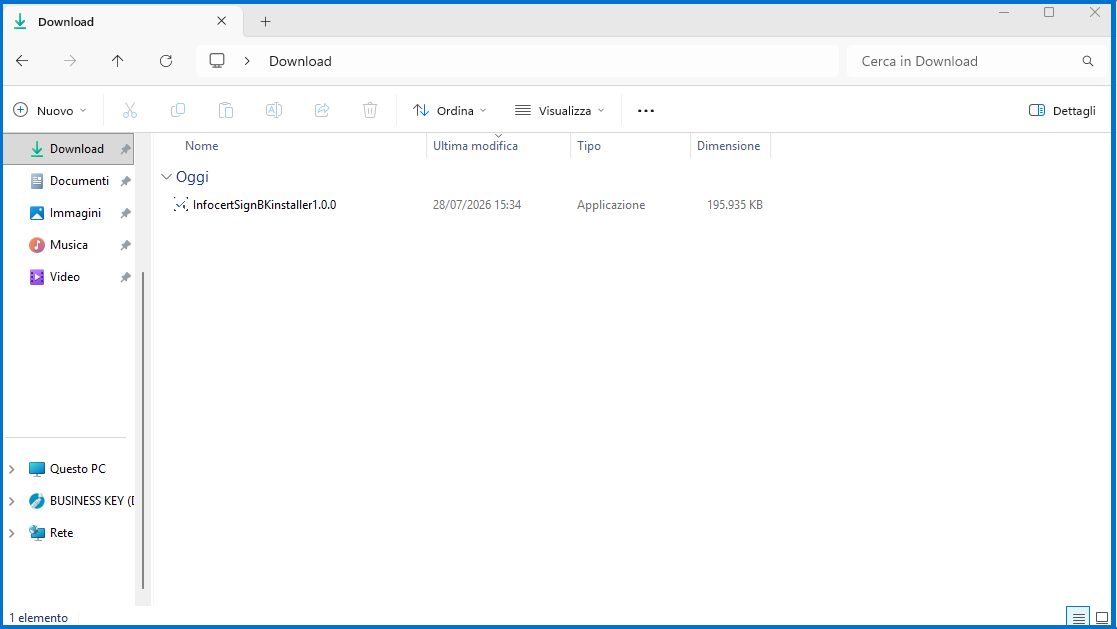This screenshot has height=629, width=1117.
Task: Expand BUSINESS KEY drive node
Action: point(11,501)
